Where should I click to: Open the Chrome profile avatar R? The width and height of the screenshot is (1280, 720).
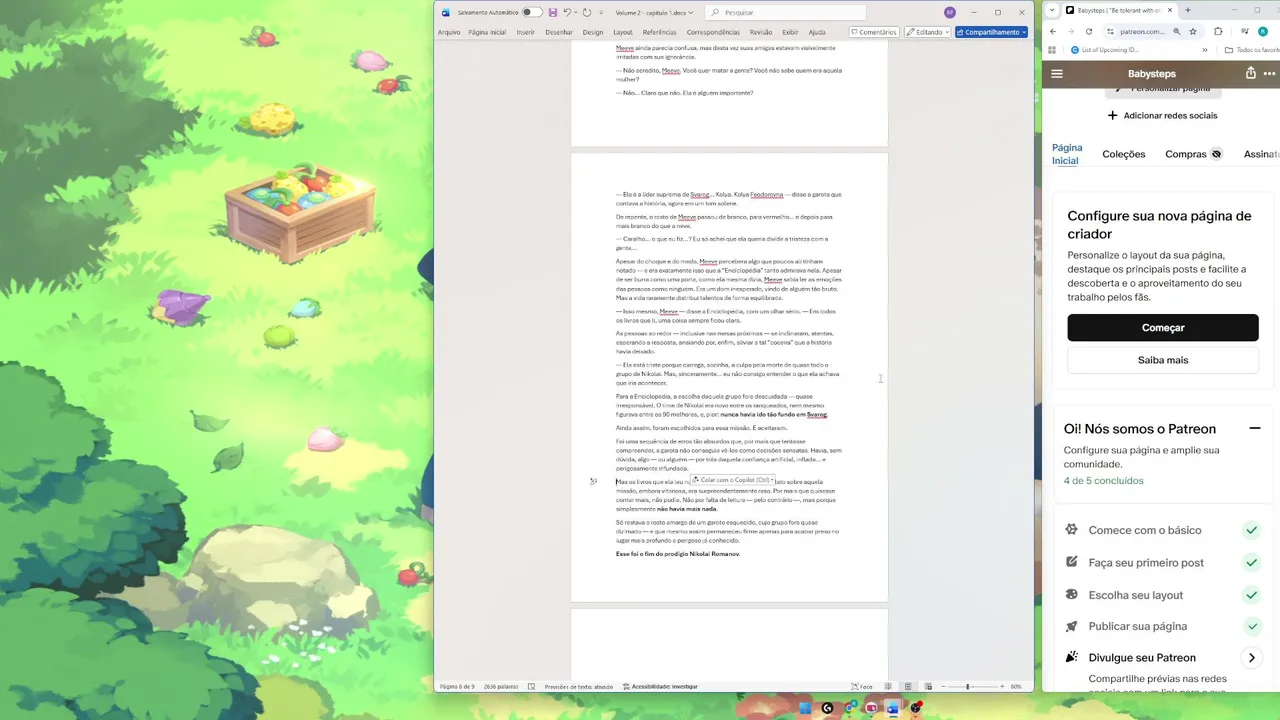1263,32
